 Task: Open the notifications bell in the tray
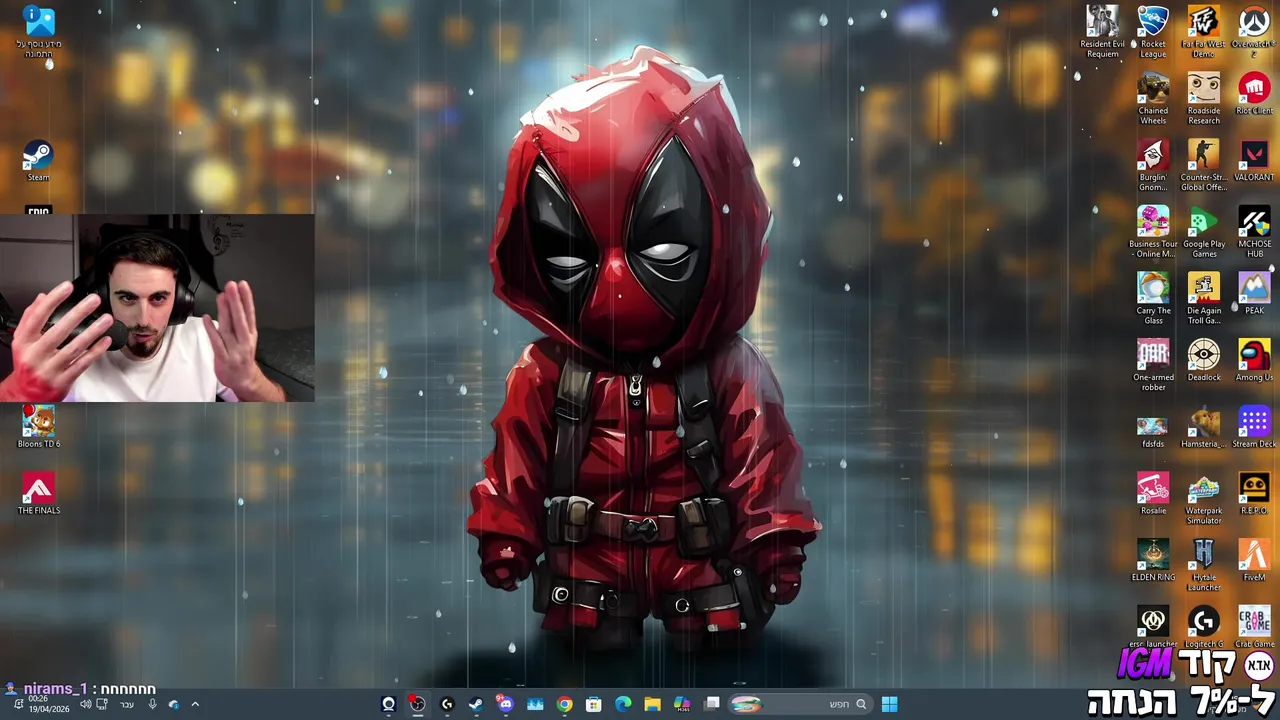click(x=17, y=704)
